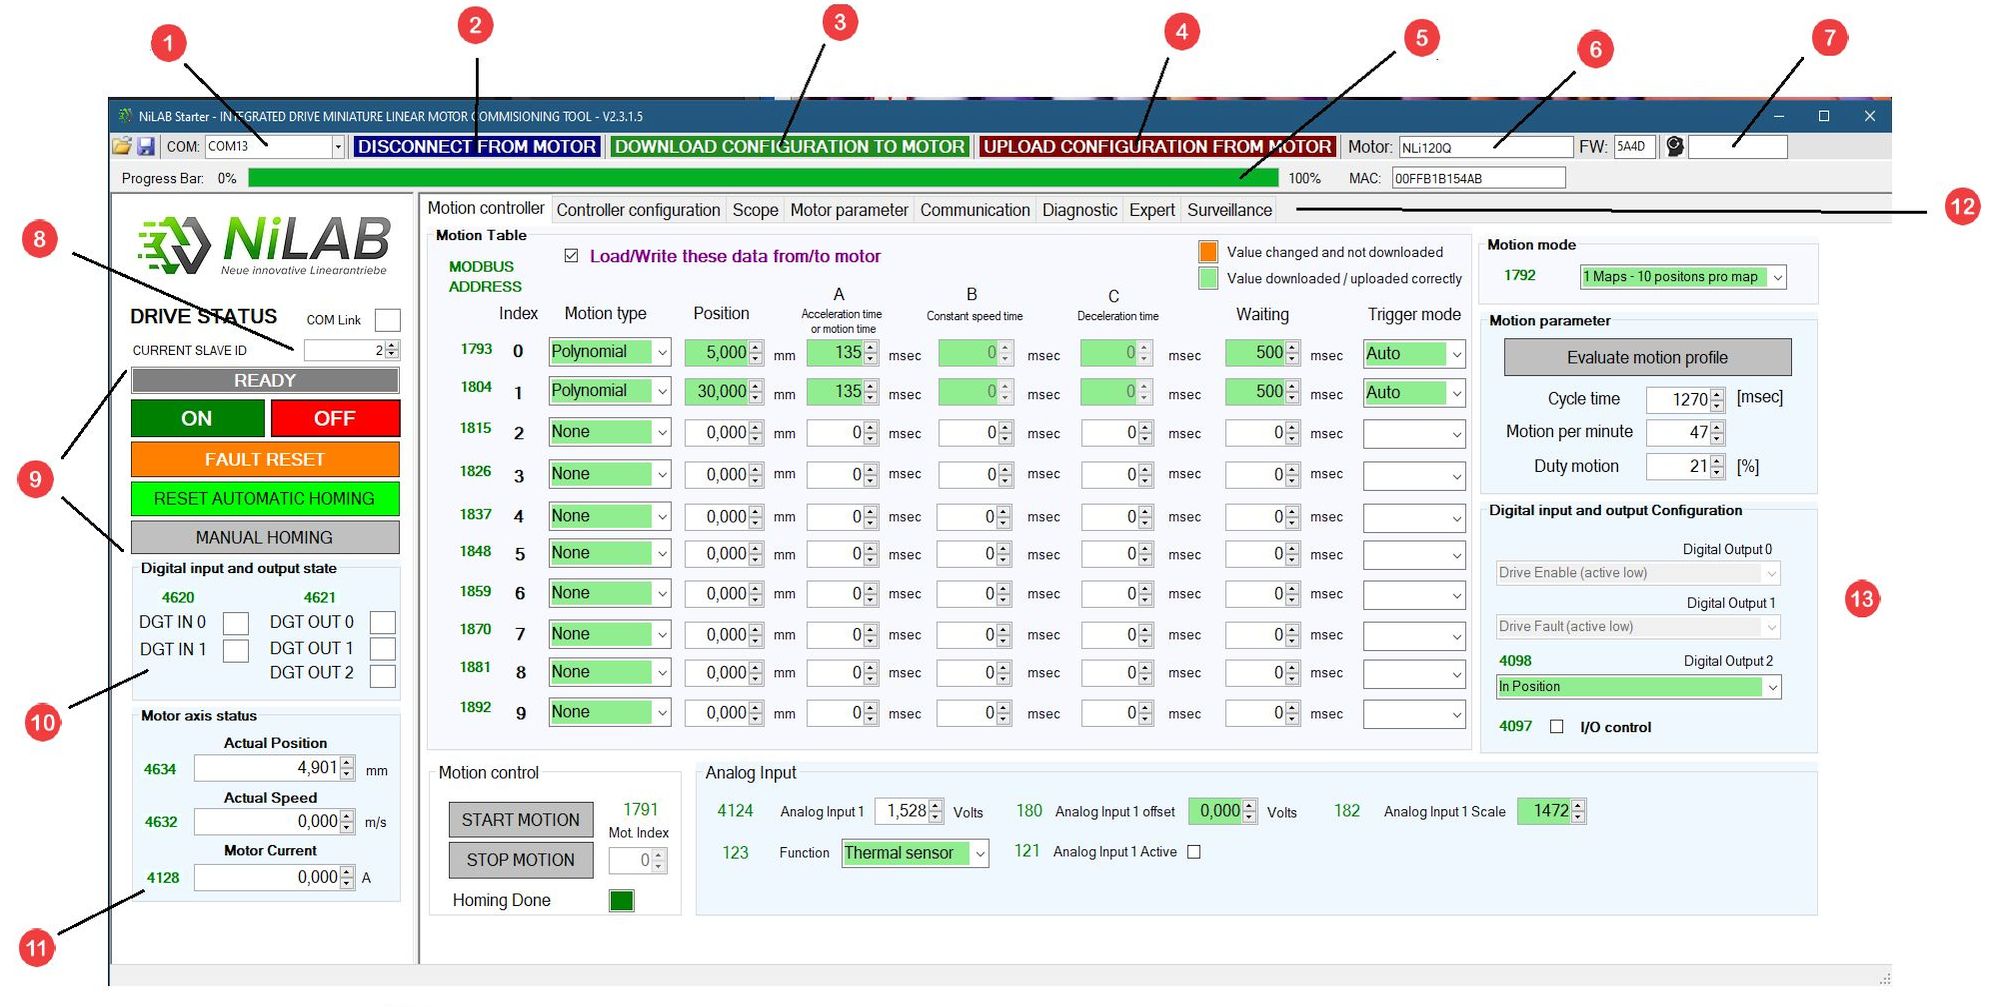The width and height of the screenshot is (1995, 1007).
Task: Click the floppy disk save icon
Action: coord(146,147)
